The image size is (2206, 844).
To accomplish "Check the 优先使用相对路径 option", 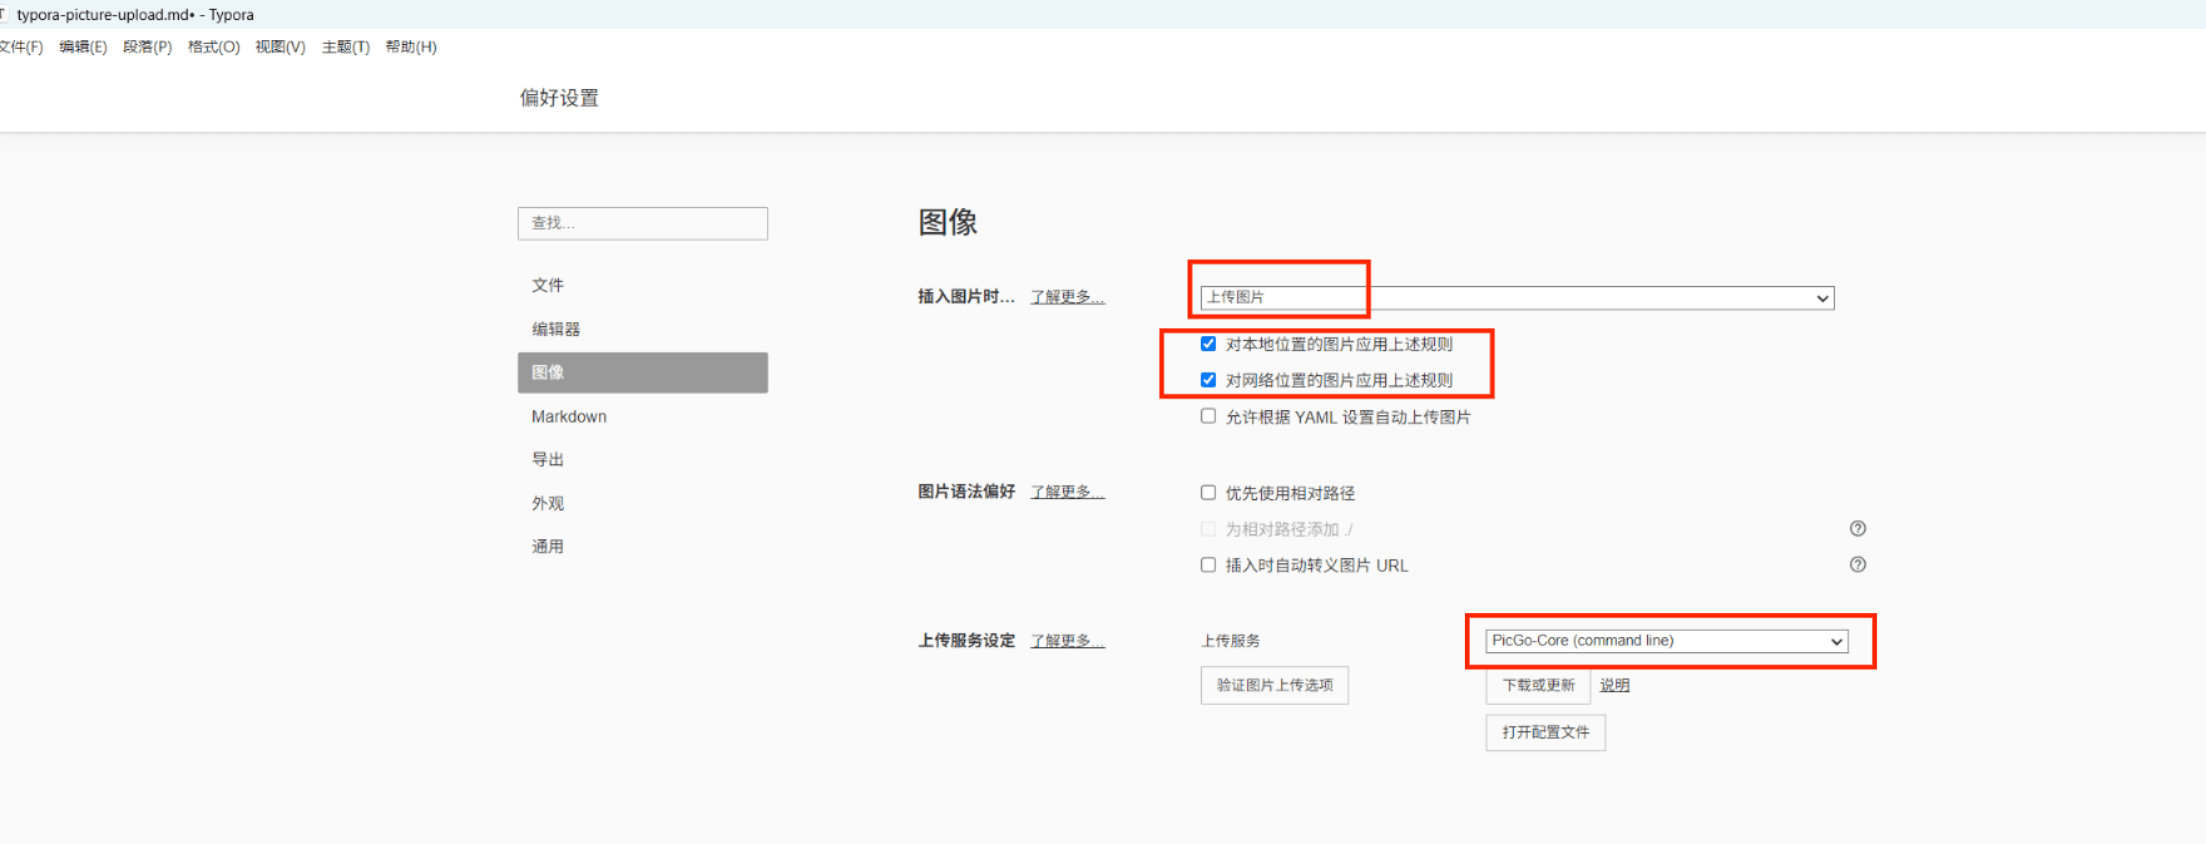I will tap(1208, 493).
